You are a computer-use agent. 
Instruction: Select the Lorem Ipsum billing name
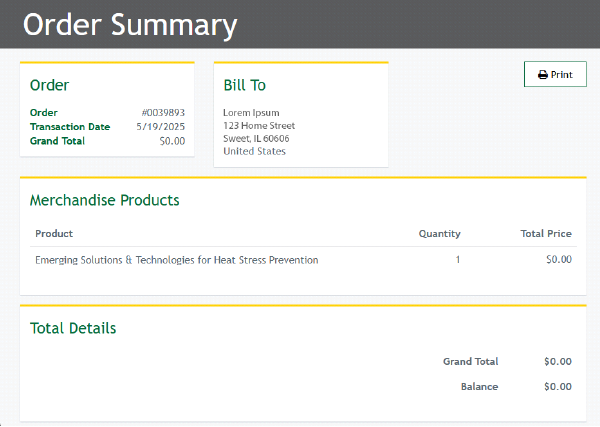click(x=251, y=113)
